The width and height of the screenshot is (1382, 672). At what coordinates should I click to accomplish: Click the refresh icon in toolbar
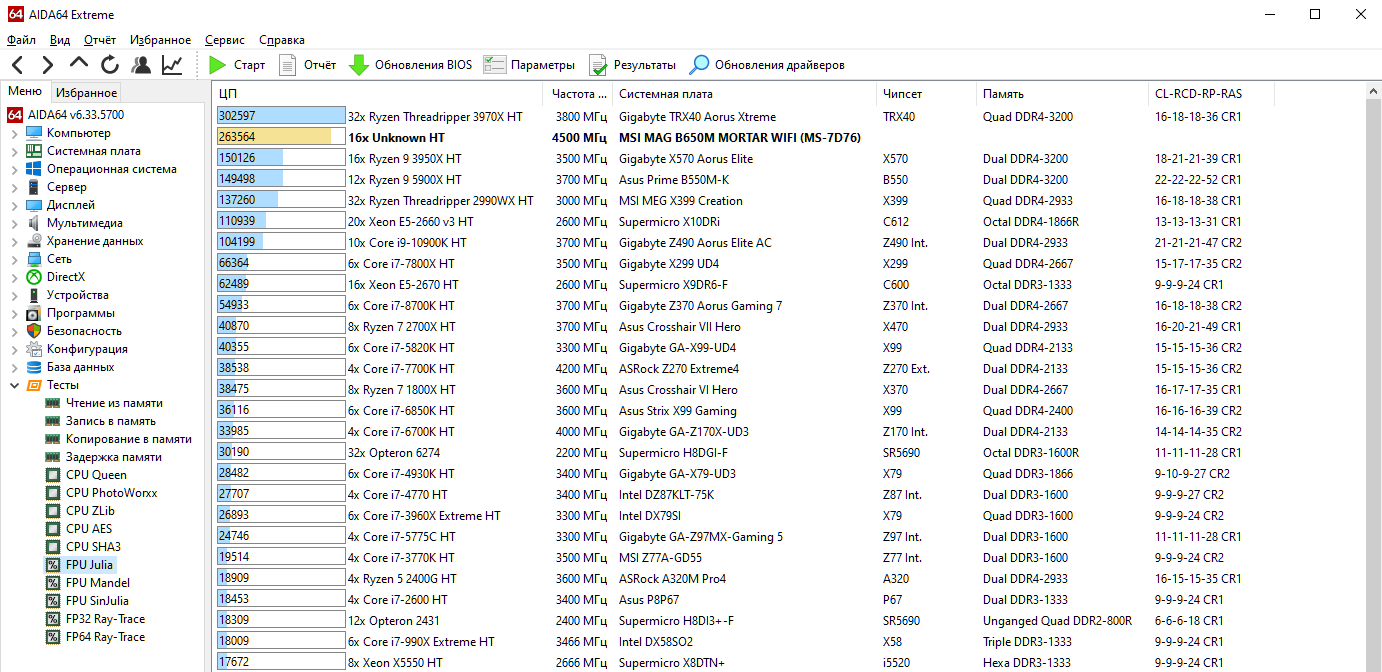click(x=110, y=65)
